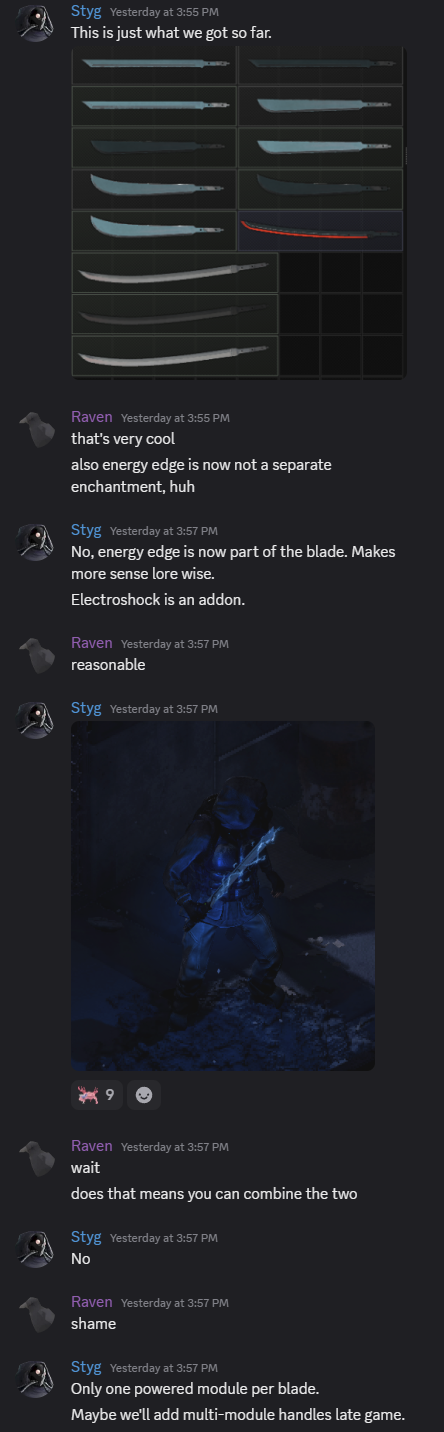Image resolution: width=444 pixels, height=1432 pixels.
Task: Click Styg's avatar on the top message
Action: [x=36, y=22]
